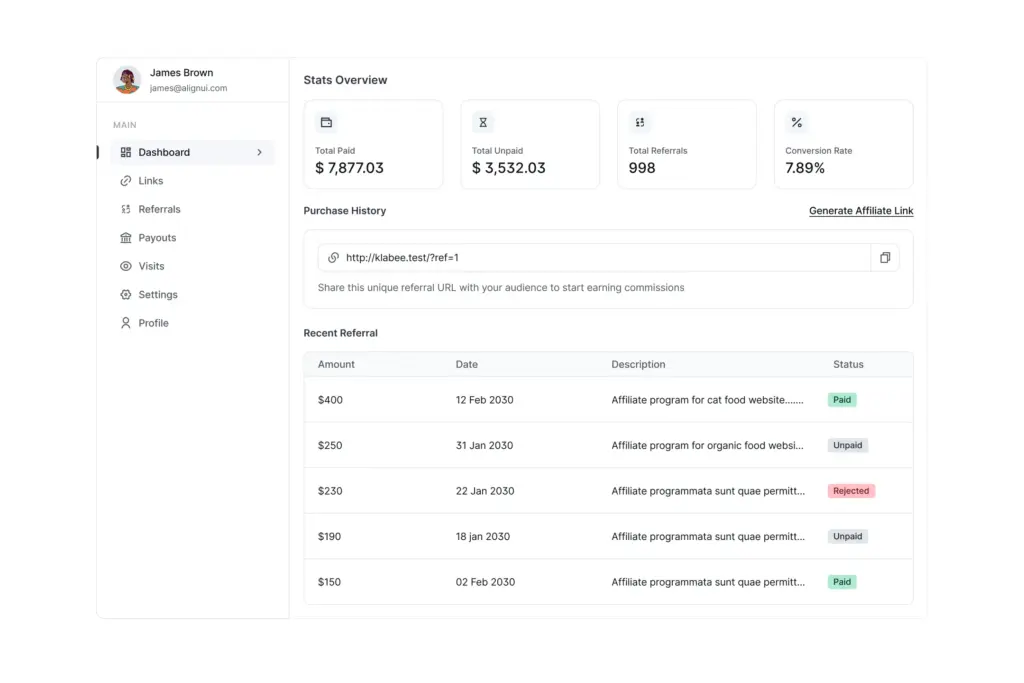This screenshot has width=1024, height=683.
Task: Click the wallet icon on the Total Paid card
Action: tap(326, 122)
